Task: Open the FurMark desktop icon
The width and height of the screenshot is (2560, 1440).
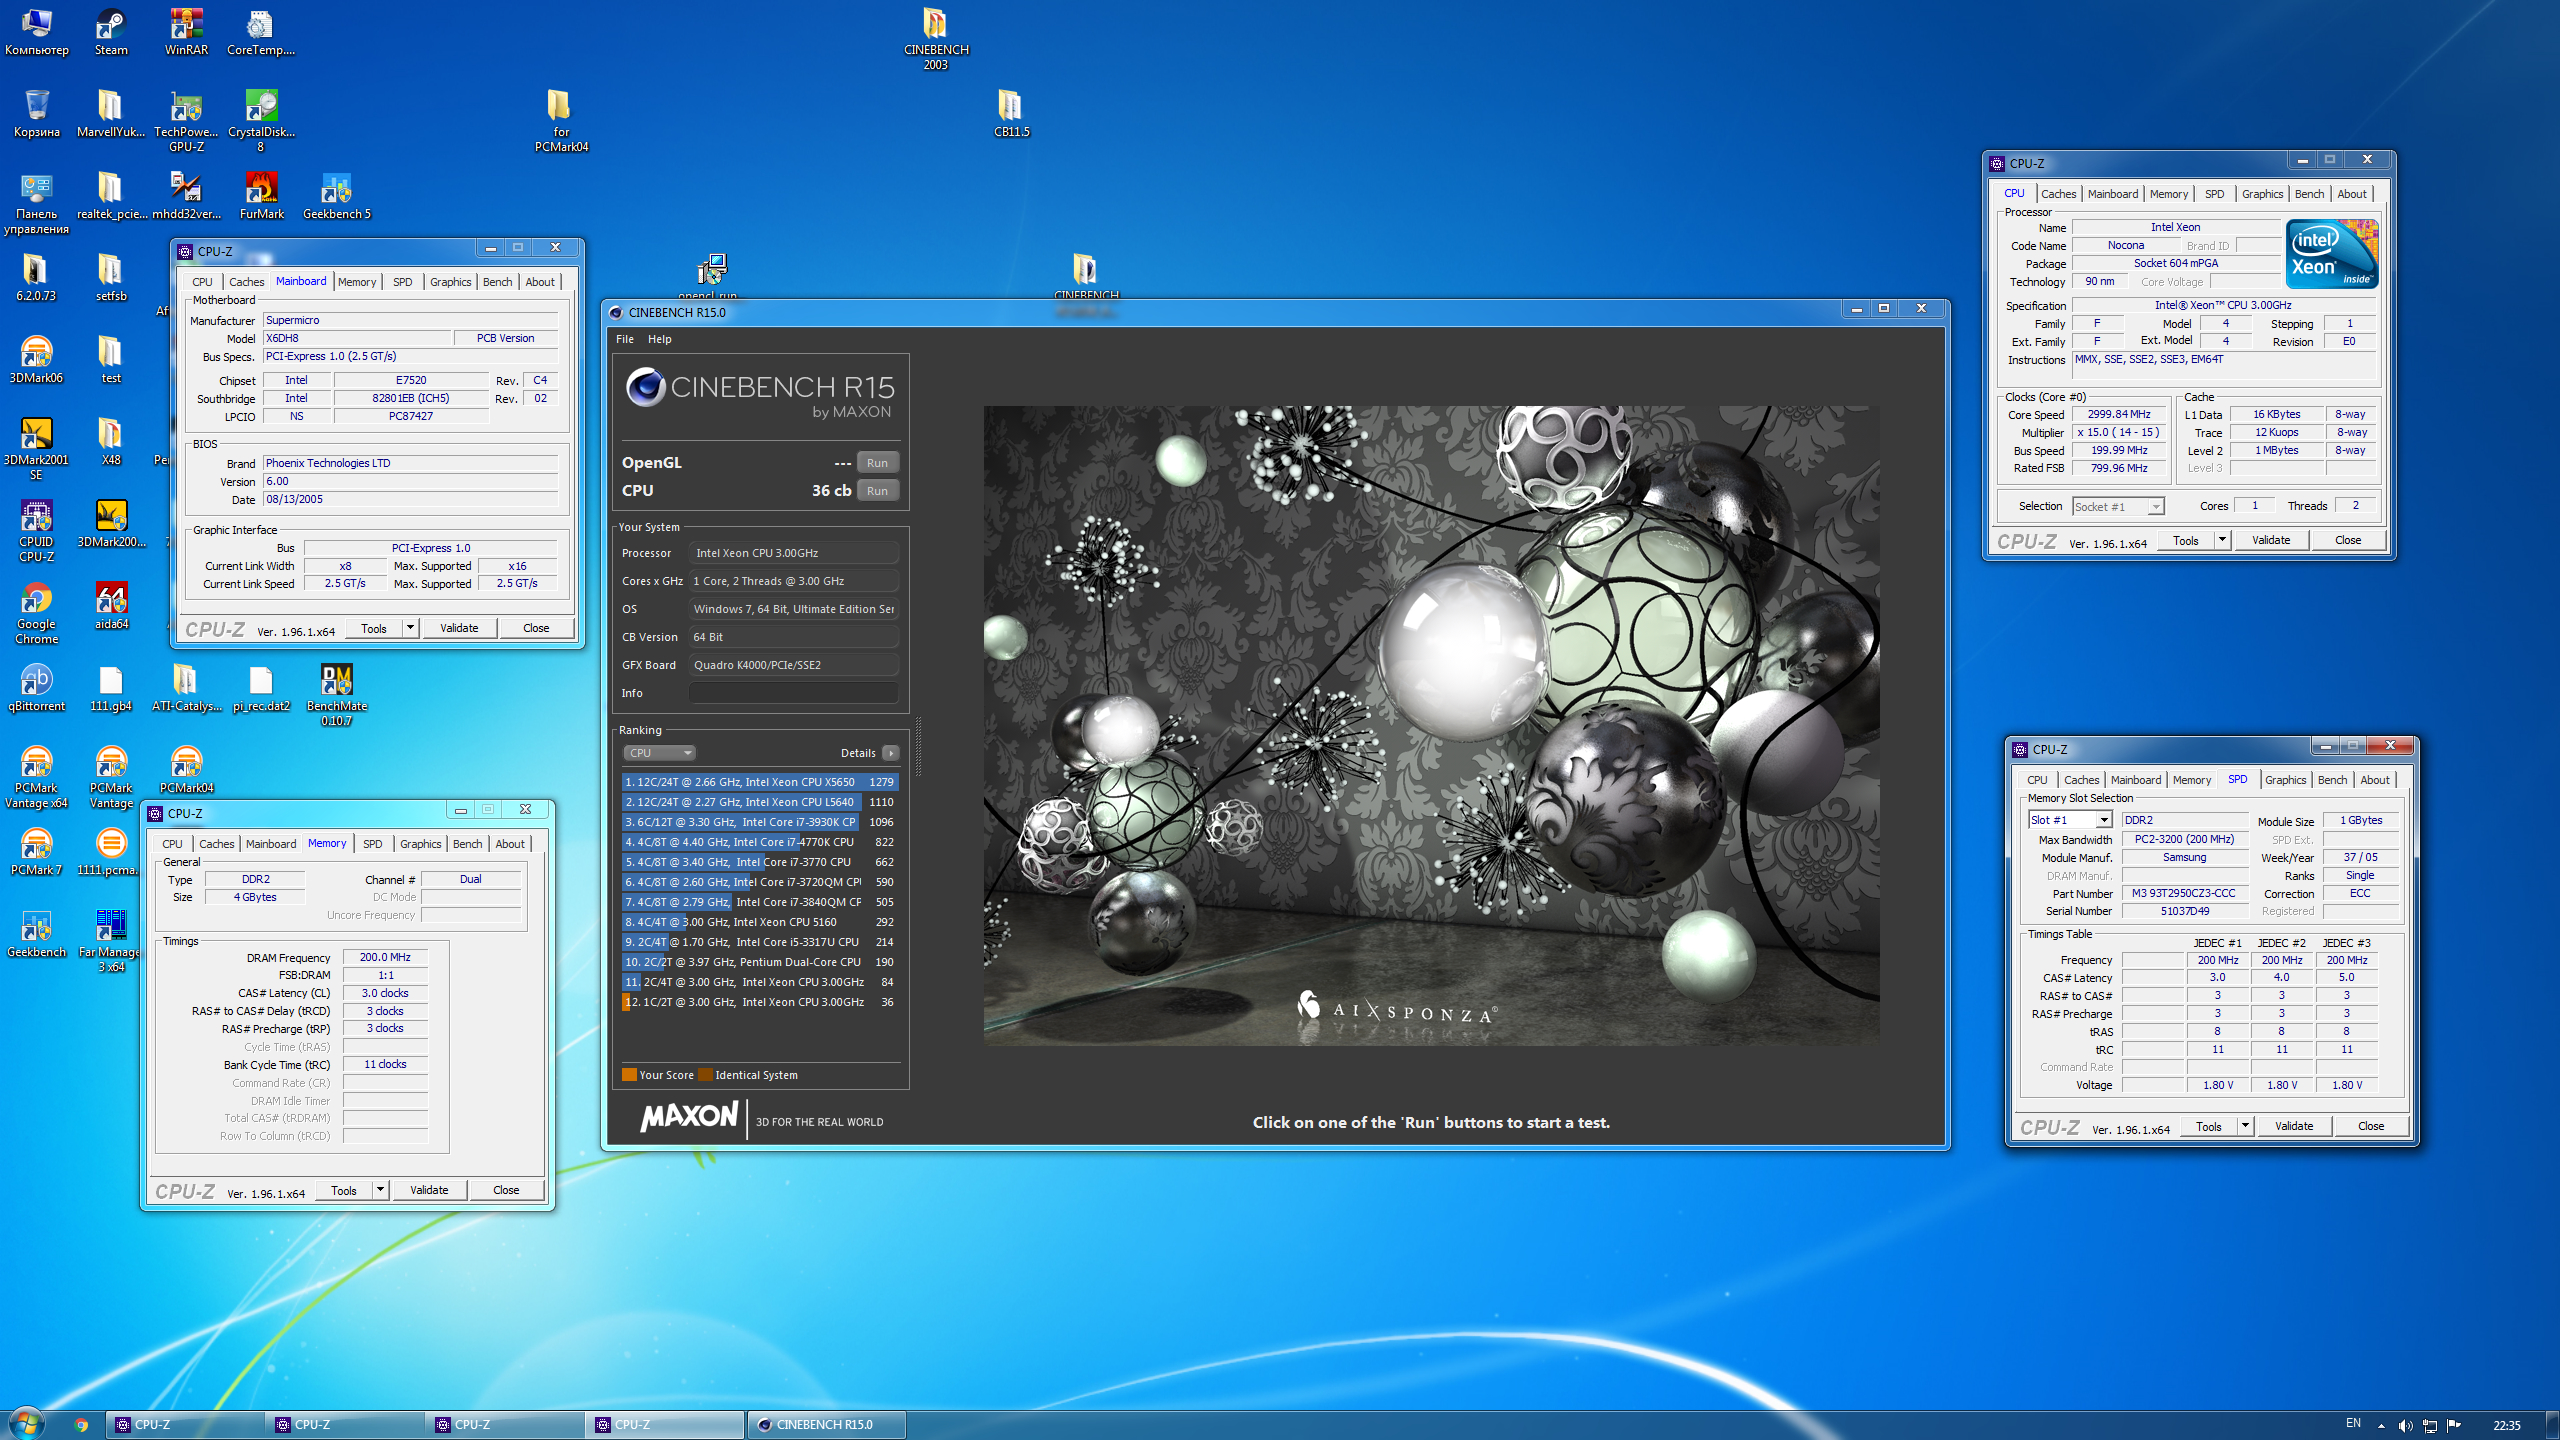Action: [261, 195]
